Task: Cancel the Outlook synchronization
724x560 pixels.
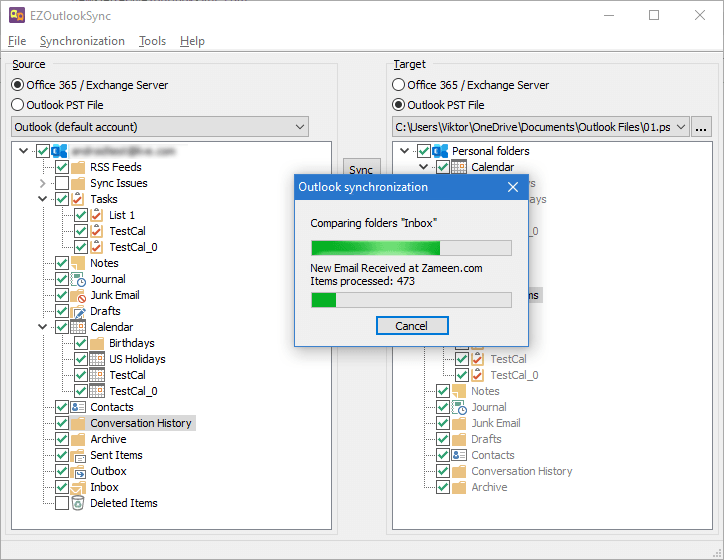Action: [412, 326]
